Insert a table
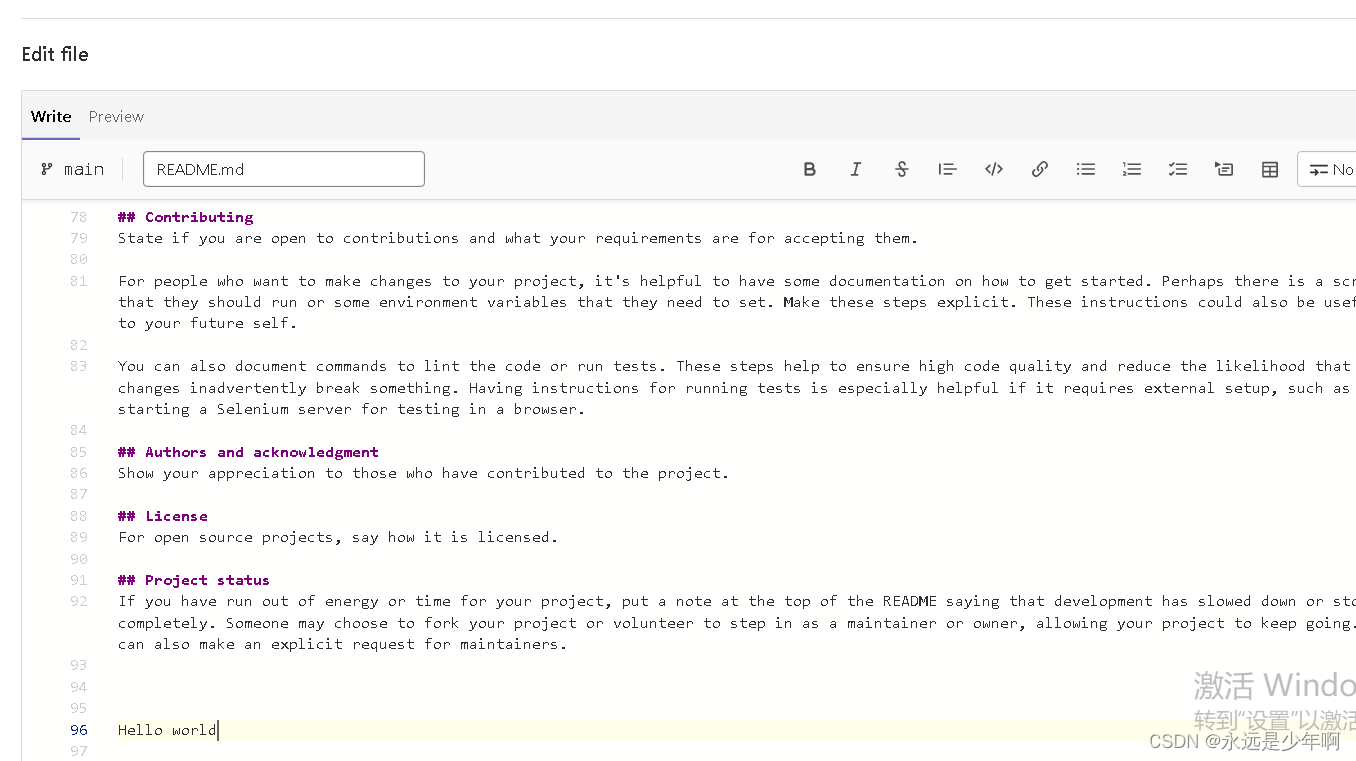Screen dimensions: 1356x761 (x=1270, y=169)
